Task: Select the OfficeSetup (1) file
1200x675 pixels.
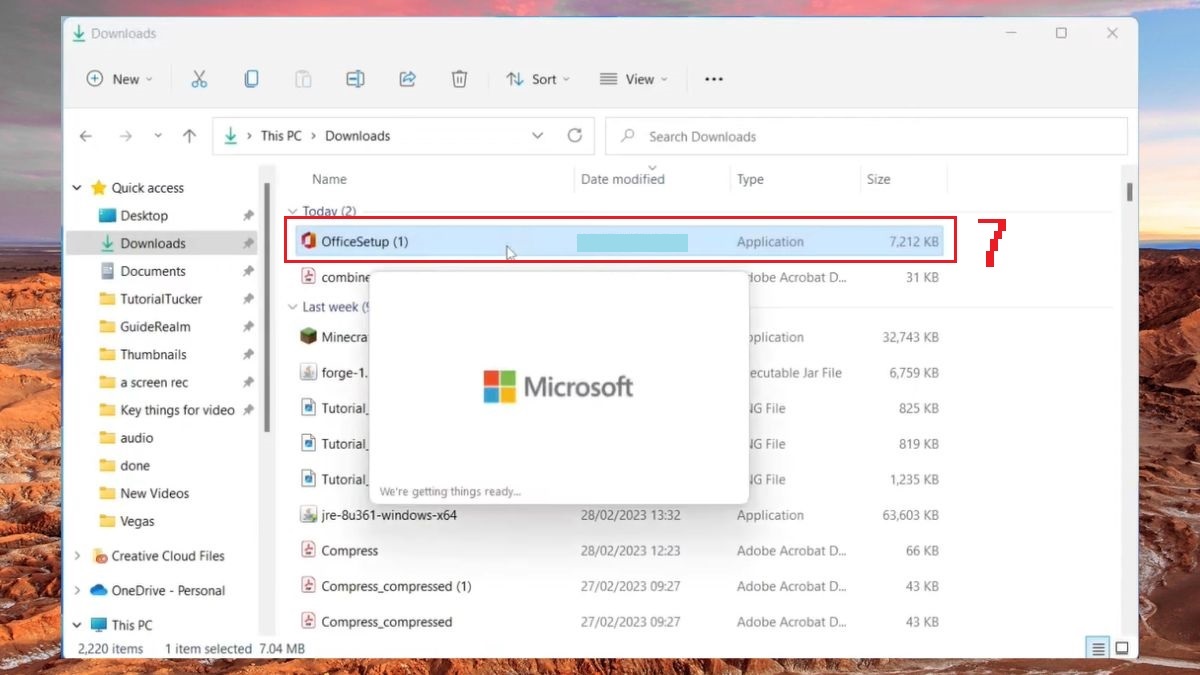Action: pyautogui.click(x=620, y=241)
